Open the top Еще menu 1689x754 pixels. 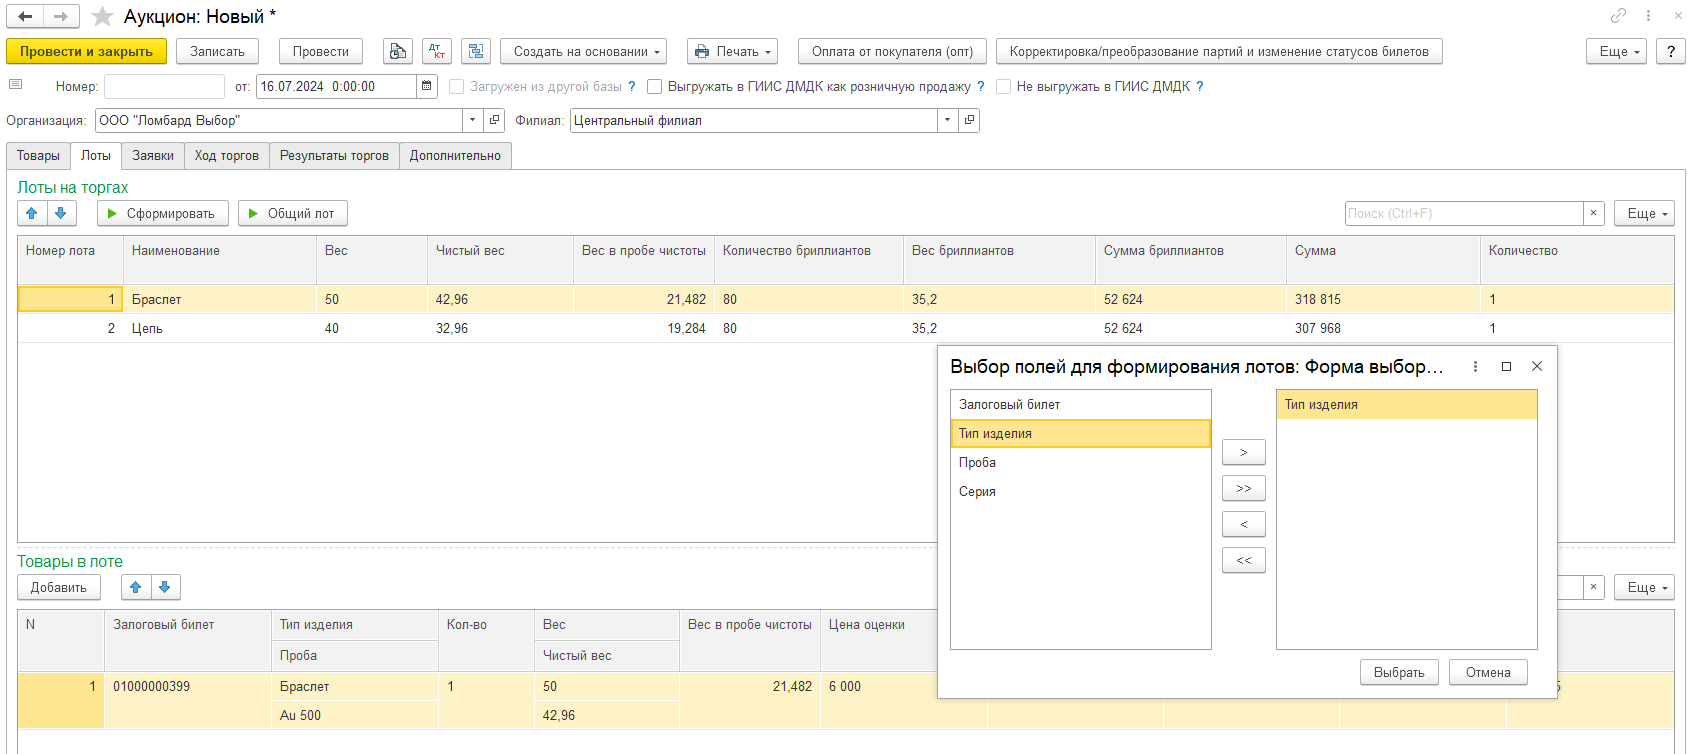pyautogui.click(x=1616, y=51)
